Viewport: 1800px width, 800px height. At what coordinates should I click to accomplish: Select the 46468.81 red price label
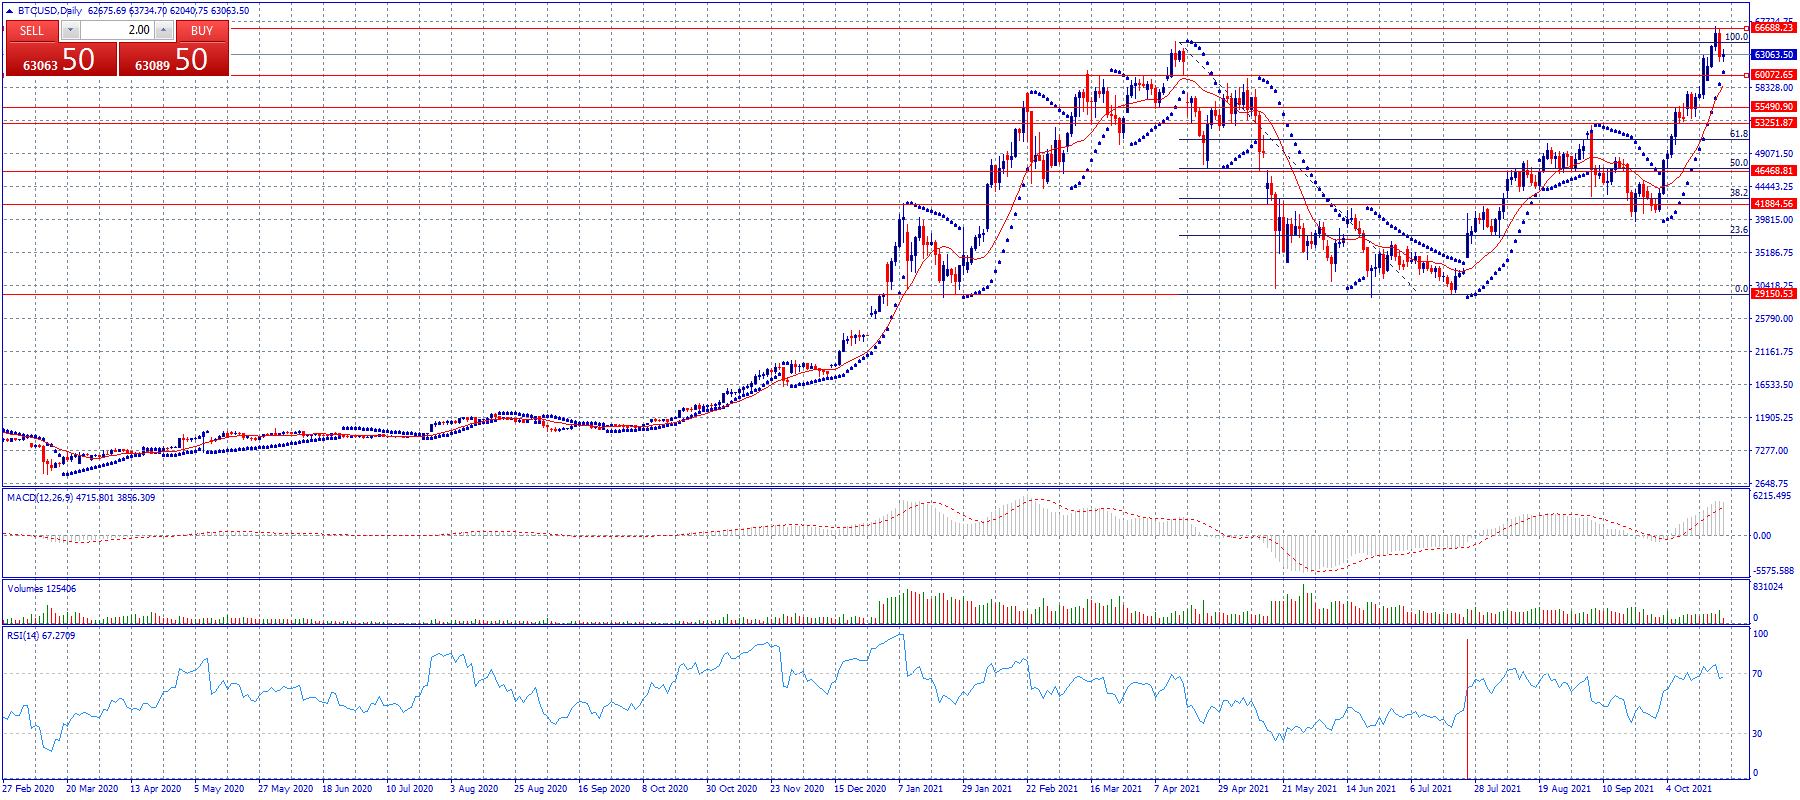point(1773,171)
